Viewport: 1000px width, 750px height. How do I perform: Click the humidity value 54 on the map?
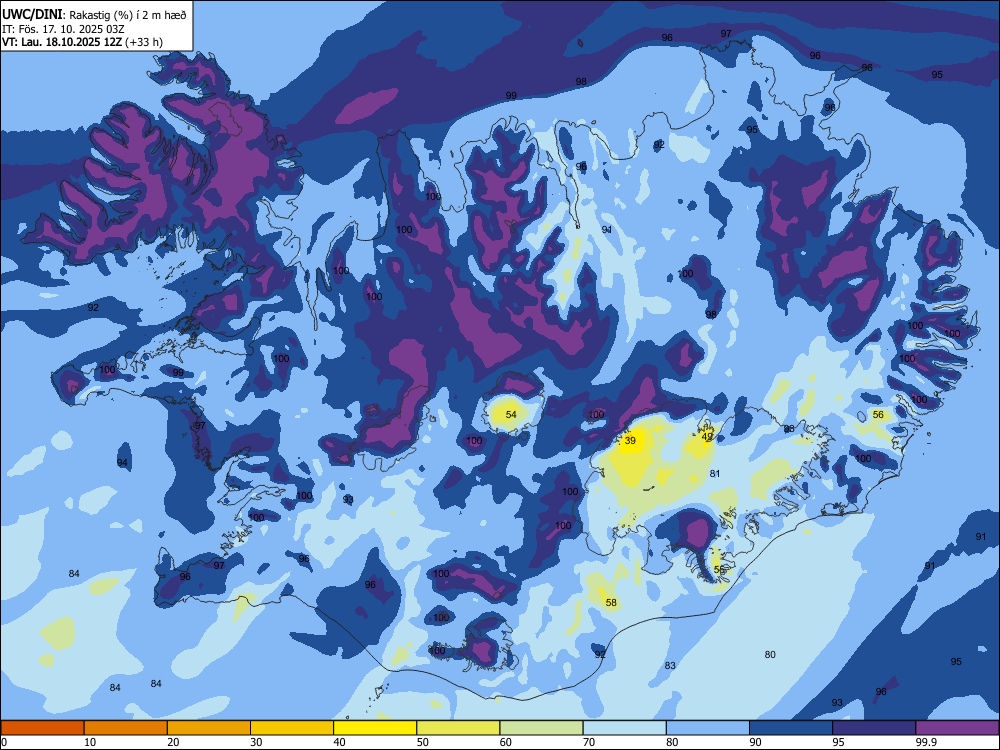[511, 415]
